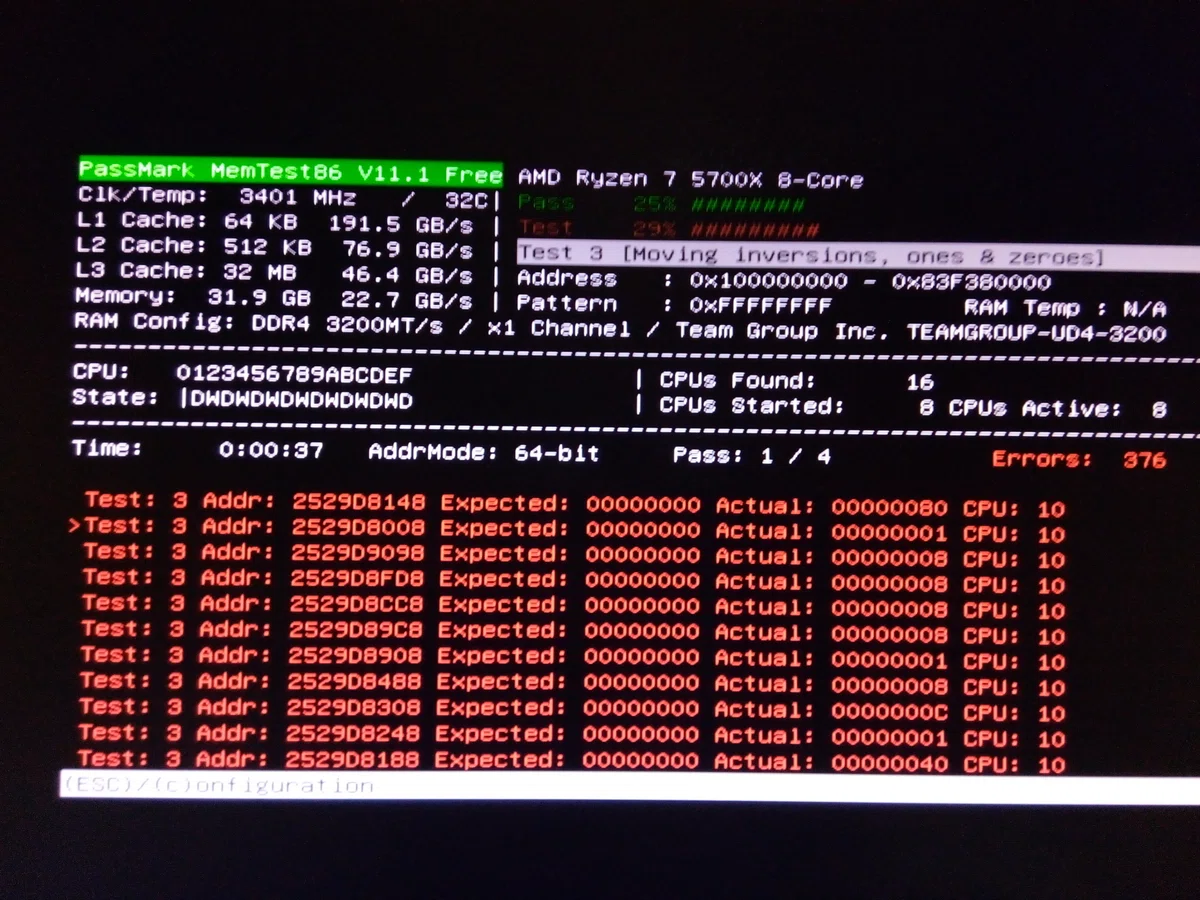Select the error row with Addr 2529D8188

[572, 761]
